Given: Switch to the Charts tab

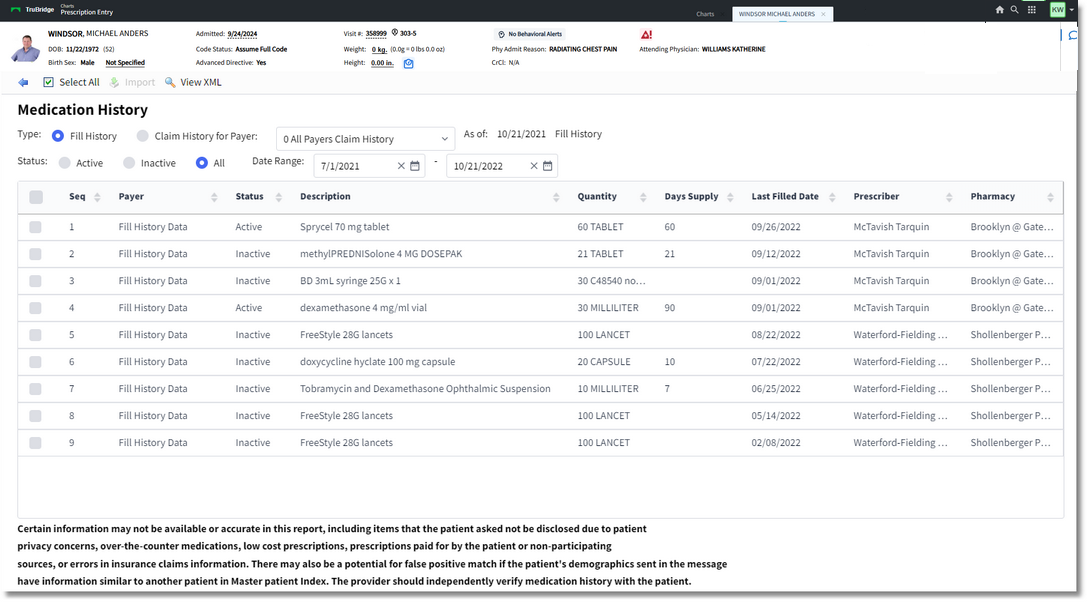Looking at the screenshot, I should pyautogui.click(x=705, y=14).
